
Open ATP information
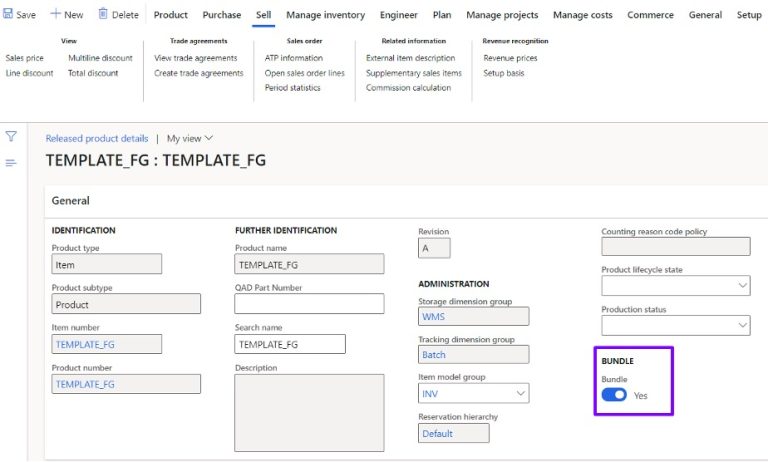[x=294, y=58]
